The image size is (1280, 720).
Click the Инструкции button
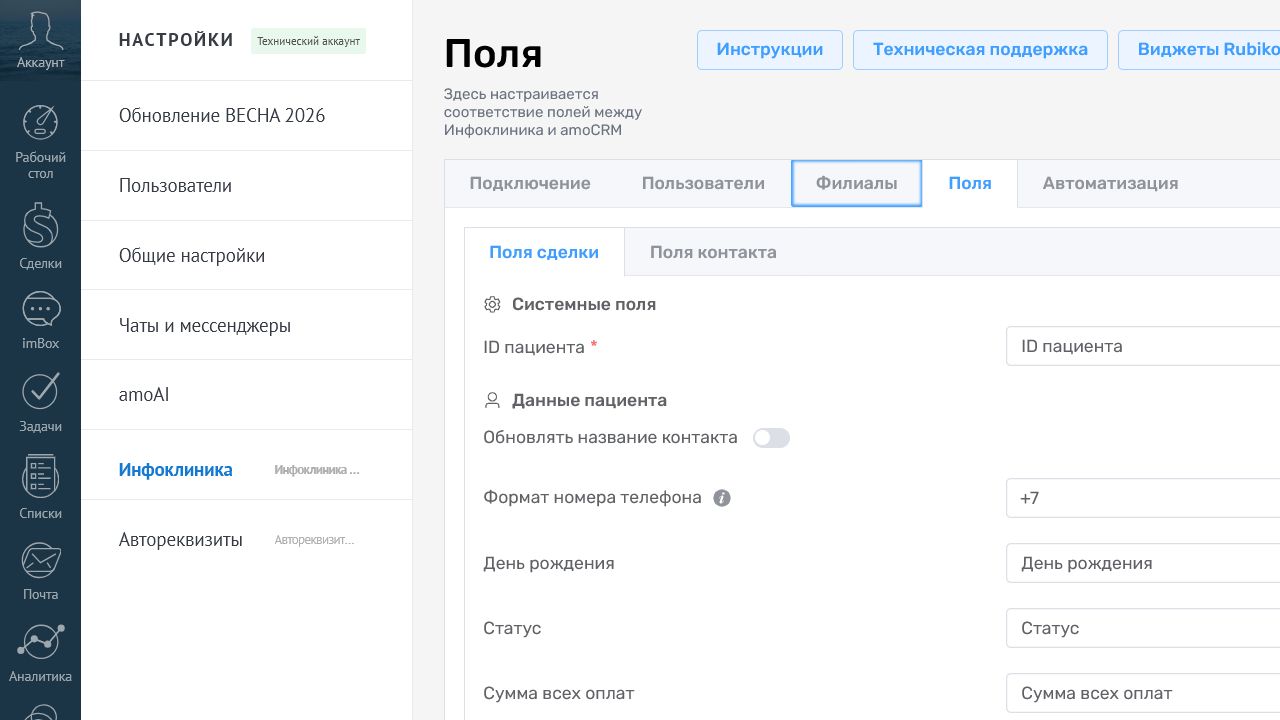770,49
